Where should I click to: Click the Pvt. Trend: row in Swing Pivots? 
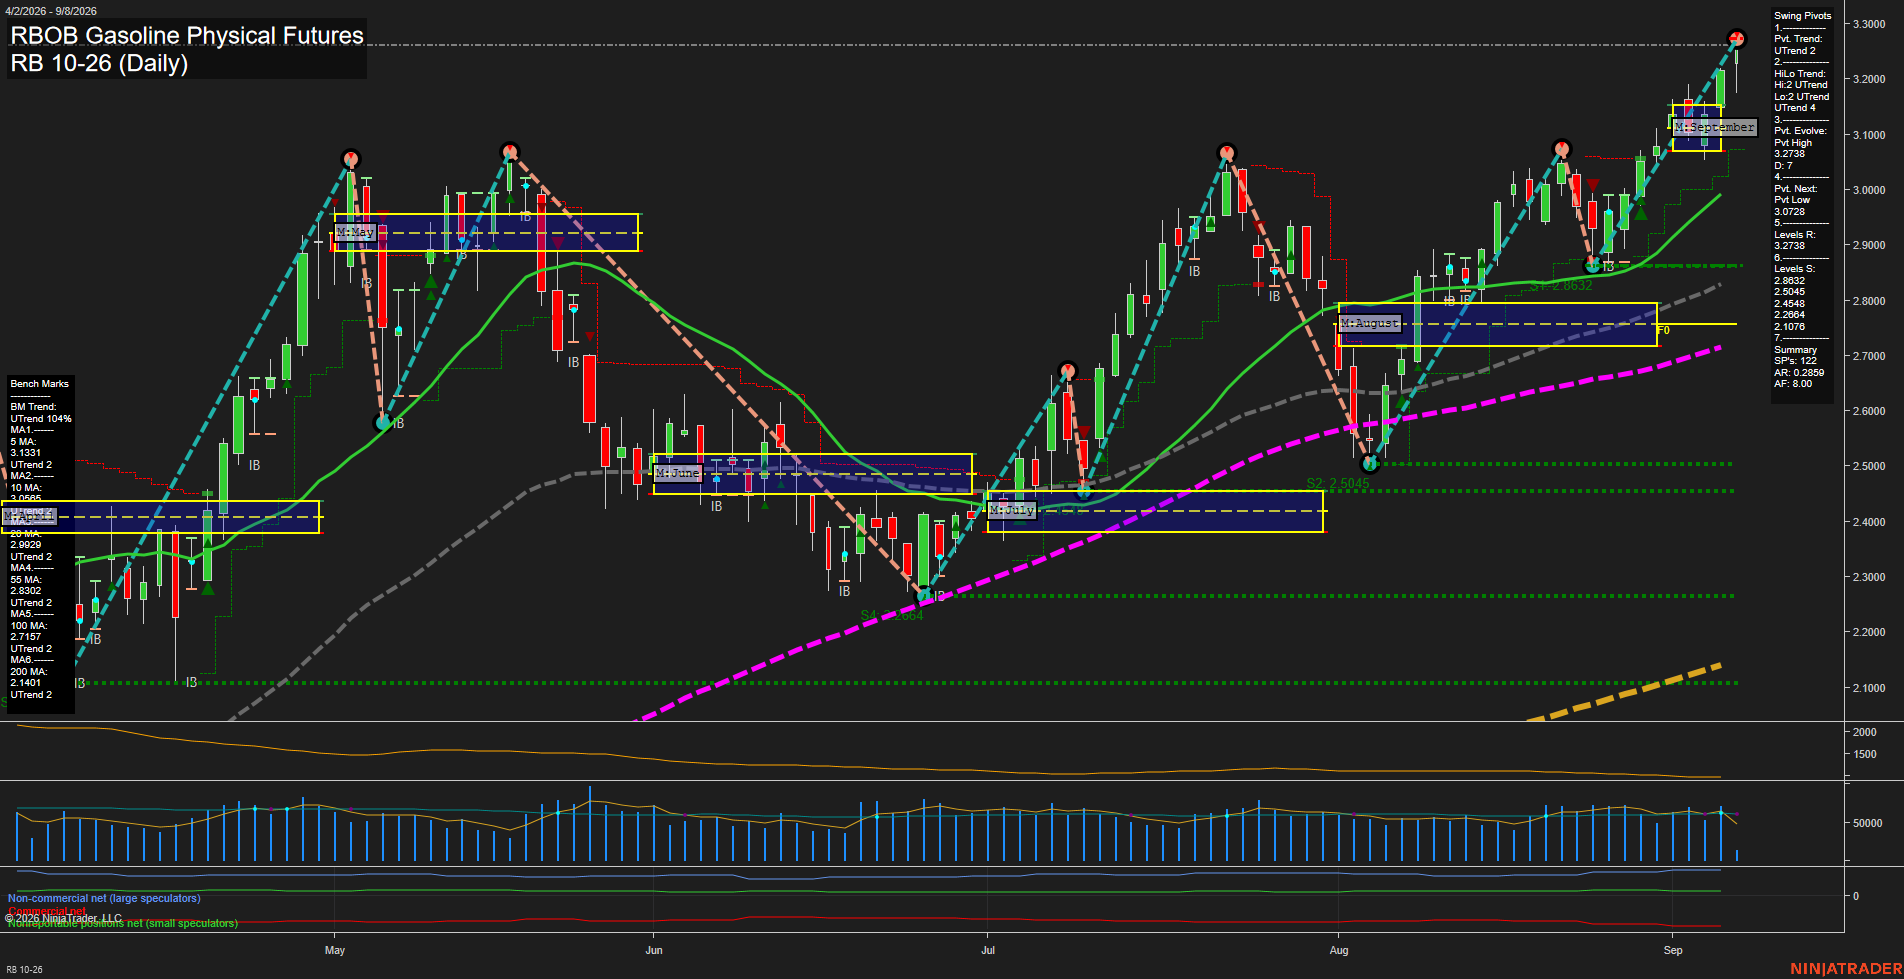pos(1798,39)
